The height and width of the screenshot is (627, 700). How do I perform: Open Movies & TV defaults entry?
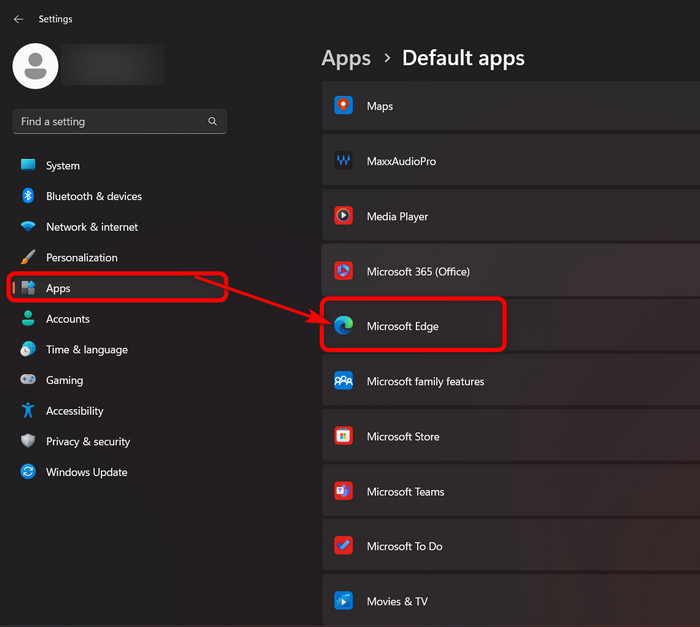[x=511, y=601]
